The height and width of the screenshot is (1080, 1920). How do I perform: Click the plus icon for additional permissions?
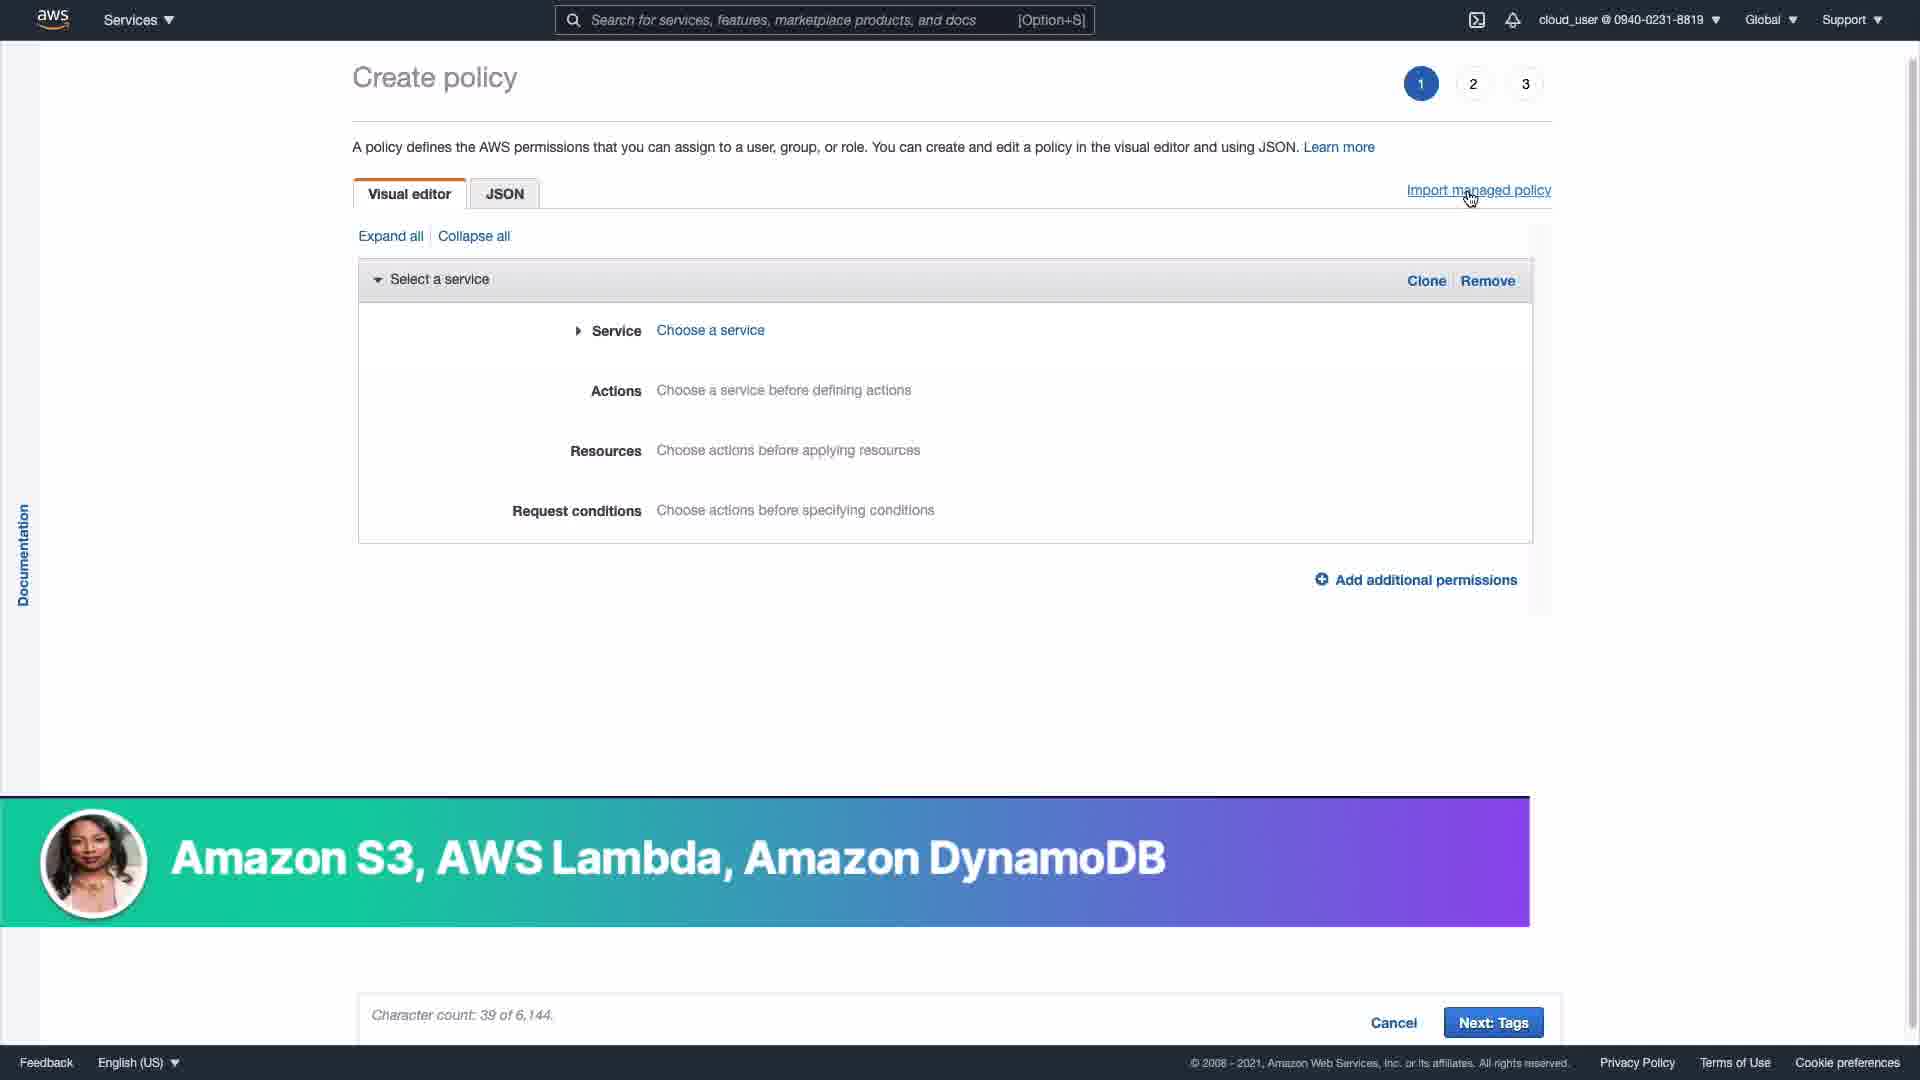point(1321,580)
